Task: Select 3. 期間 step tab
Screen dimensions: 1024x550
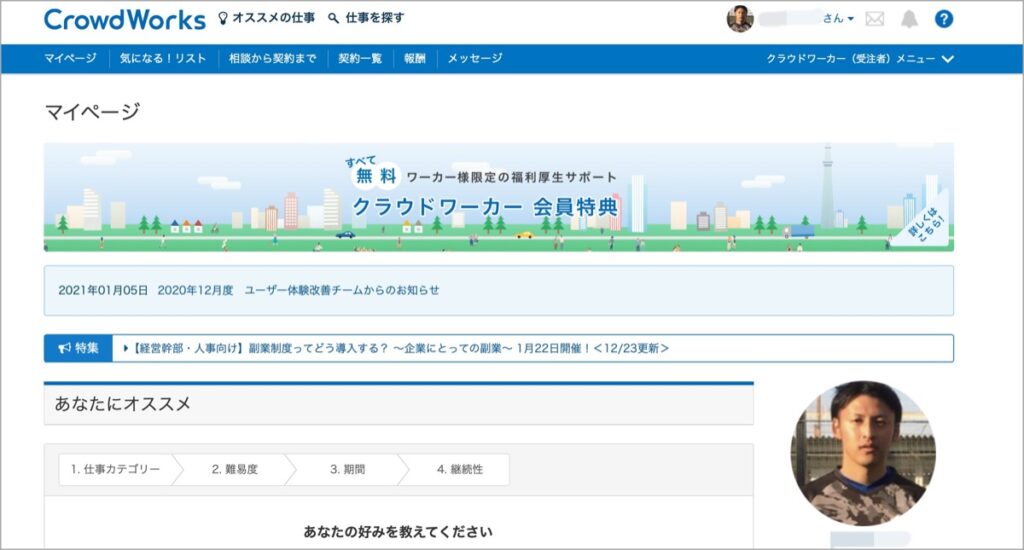Action: (347, 469)
